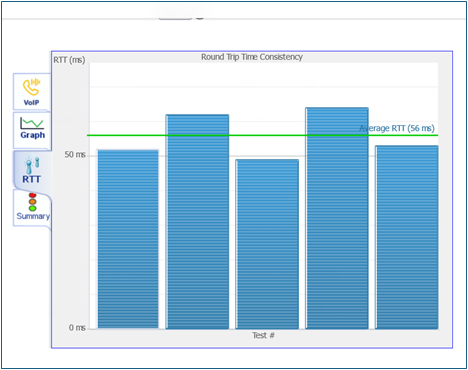Switch to the VoIP tab label

click(x=31, y=103)
